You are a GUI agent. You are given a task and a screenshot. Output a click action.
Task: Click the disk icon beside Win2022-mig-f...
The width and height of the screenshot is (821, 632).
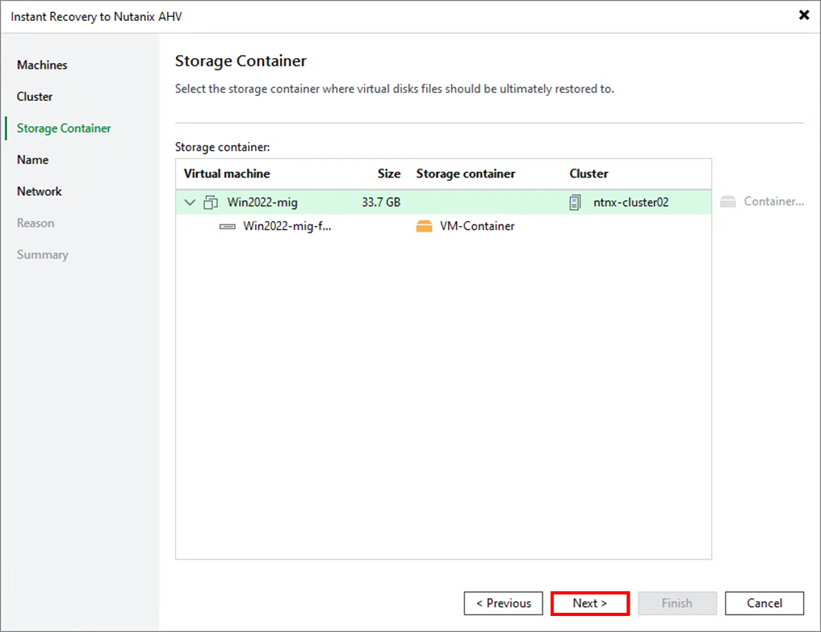(227, 226)
